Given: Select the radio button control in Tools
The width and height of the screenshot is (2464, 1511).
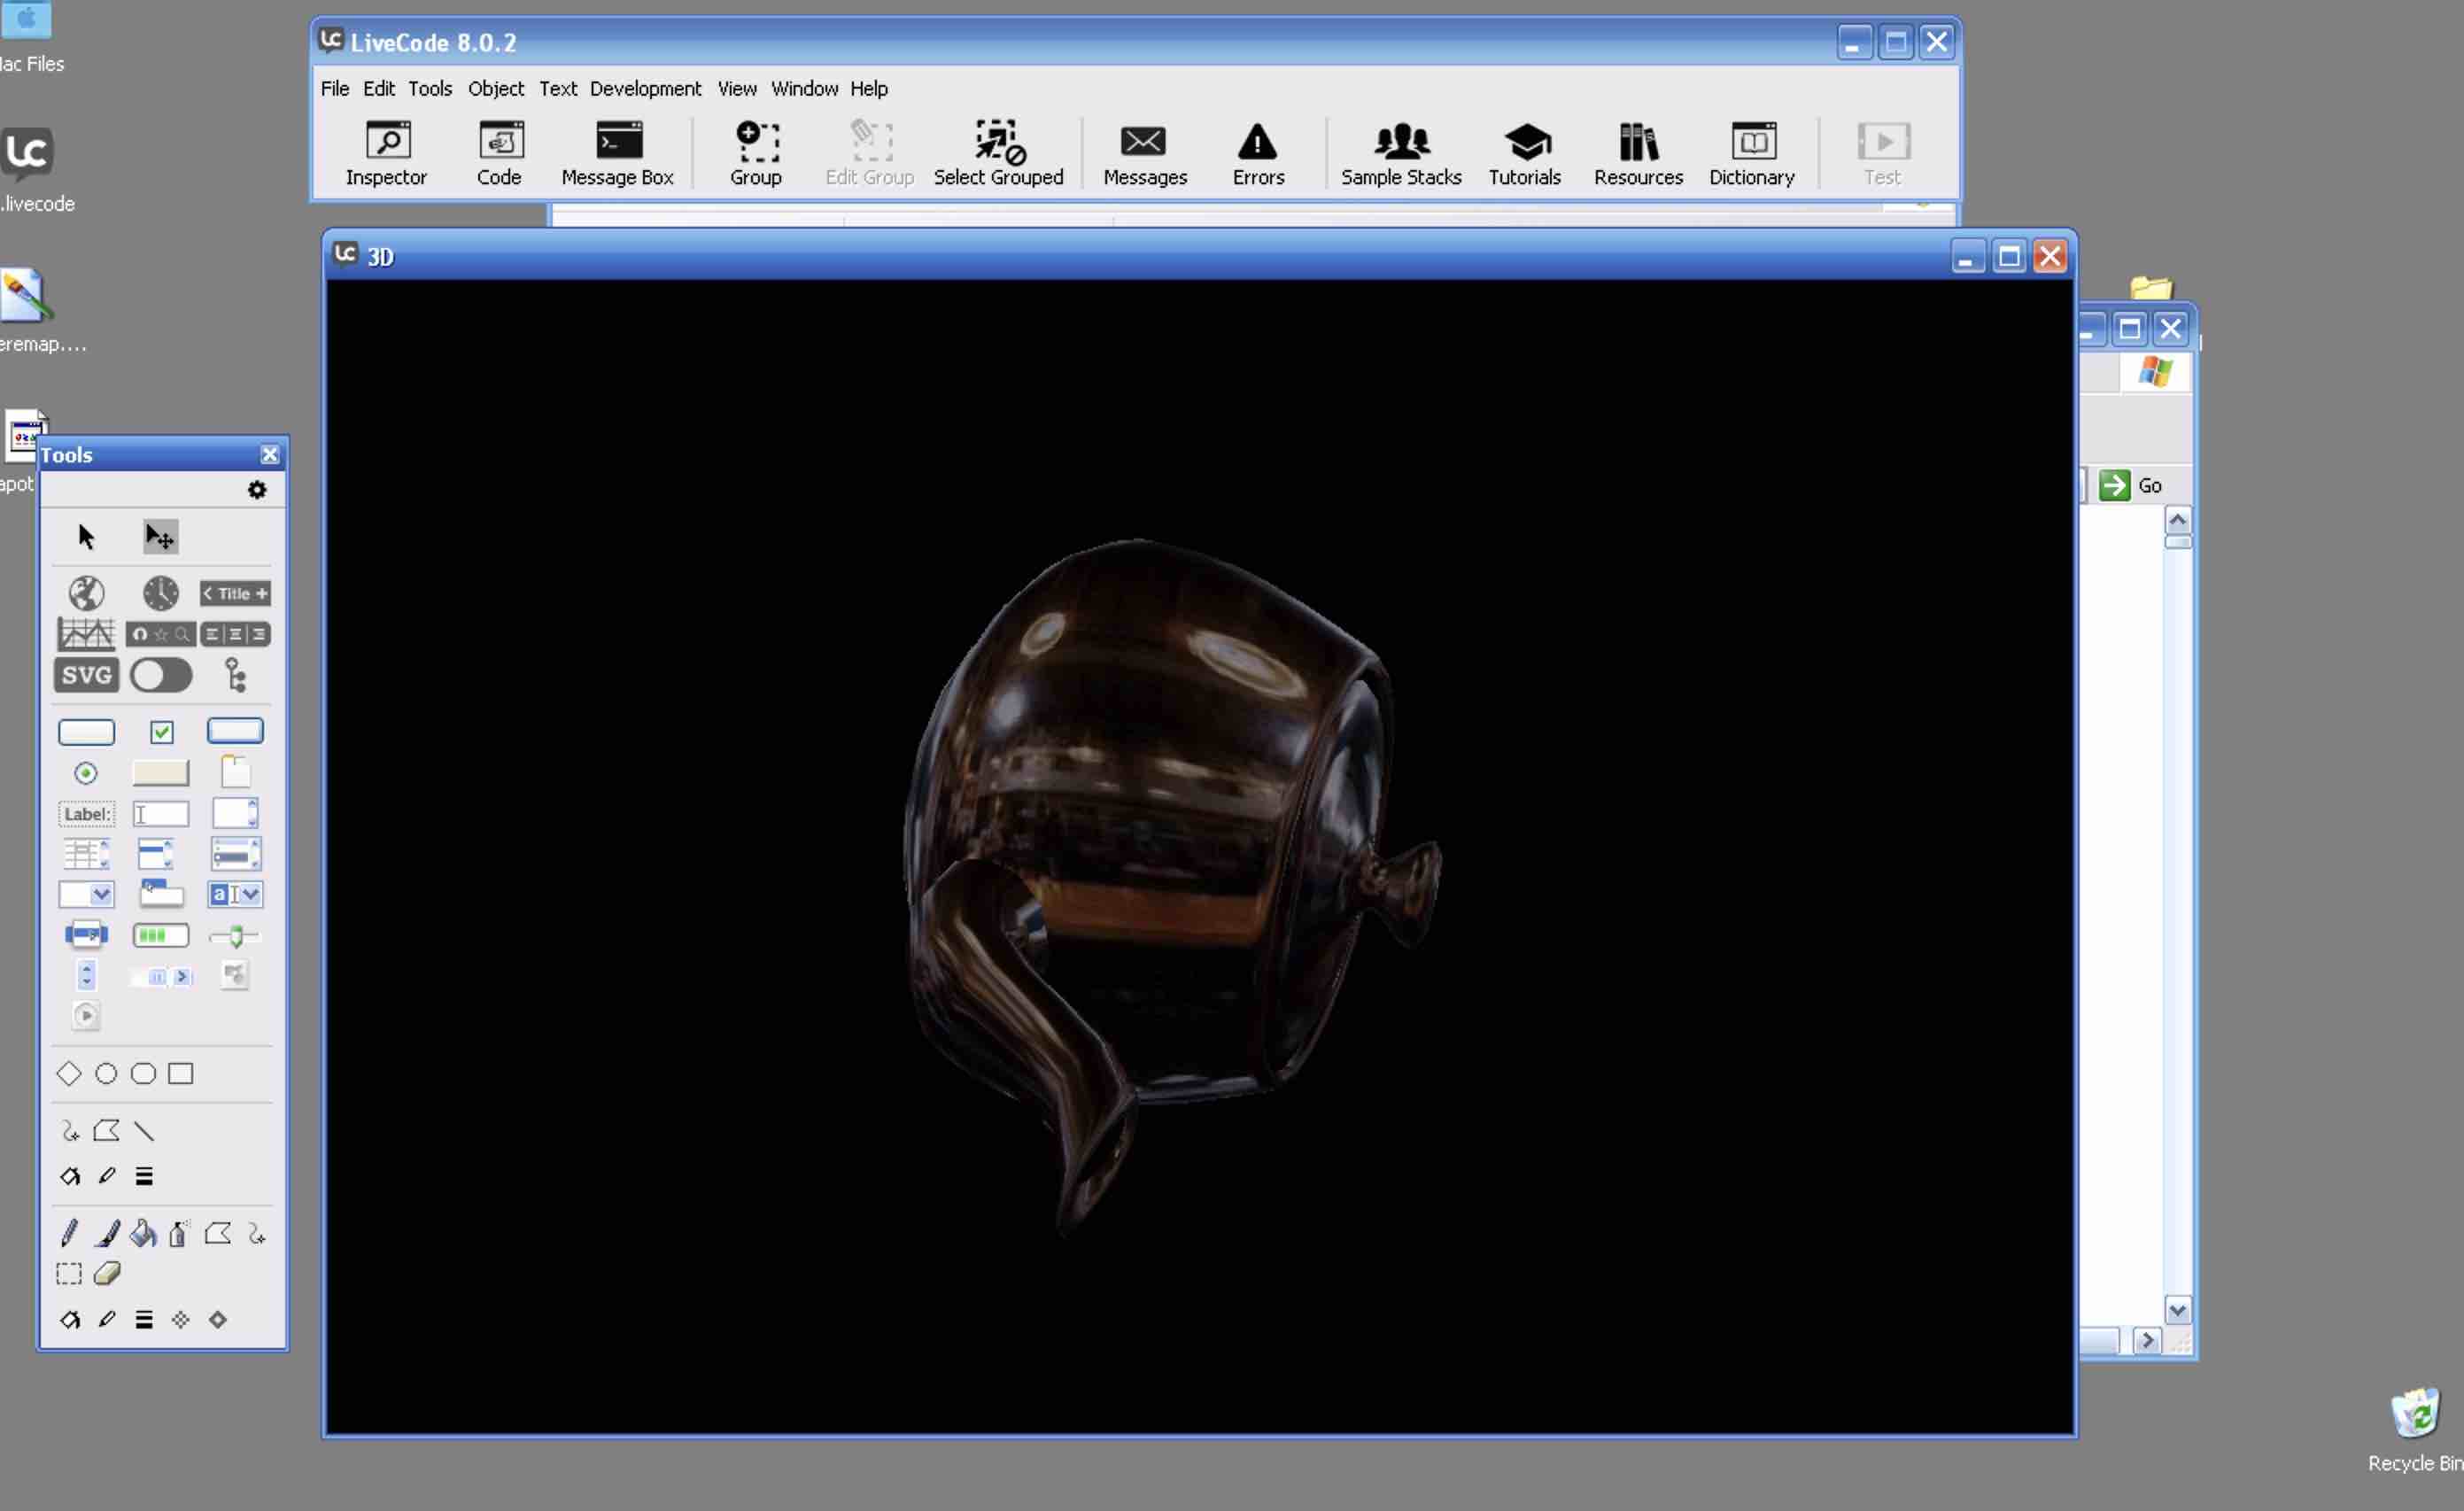Looking at the screenshot, I should tap(86, 773).
